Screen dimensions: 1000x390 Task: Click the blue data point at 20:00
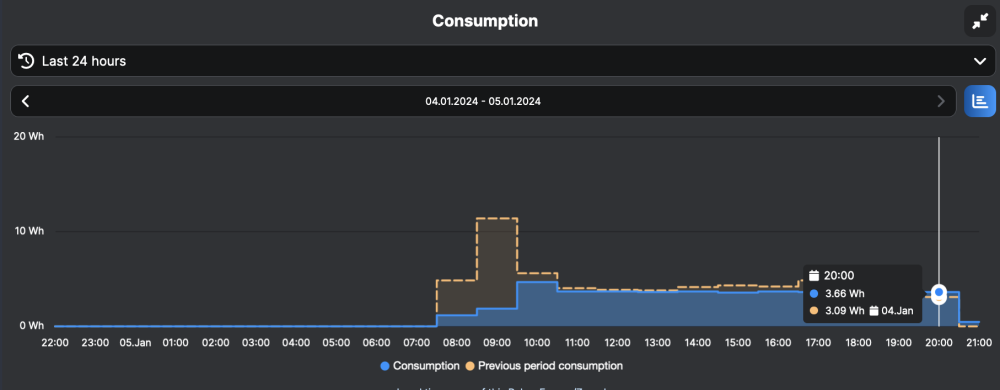pos(939,292)
